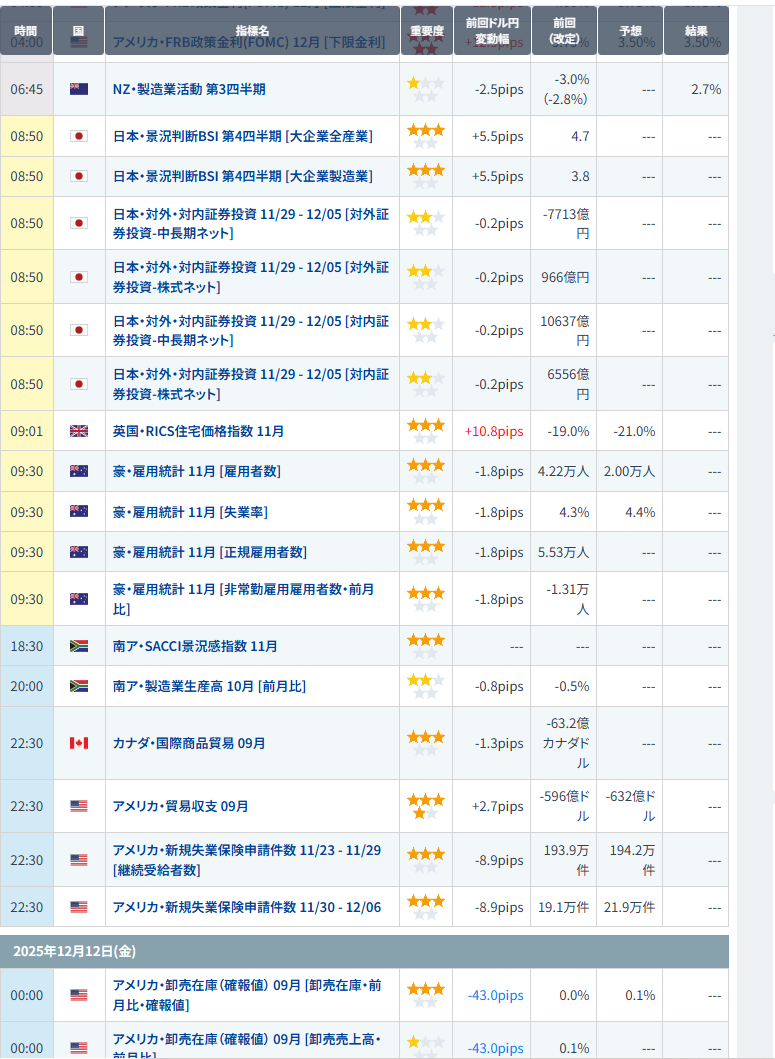Click the 重要度 column header
775x1059 pixels.
pyautogui.click(x=426, y=32)
